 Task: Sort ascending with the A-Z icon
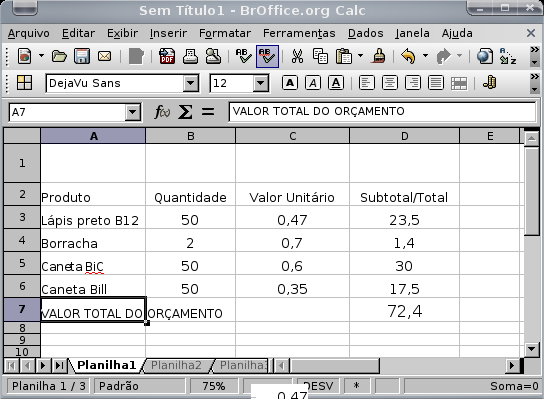tap(508, 56)
